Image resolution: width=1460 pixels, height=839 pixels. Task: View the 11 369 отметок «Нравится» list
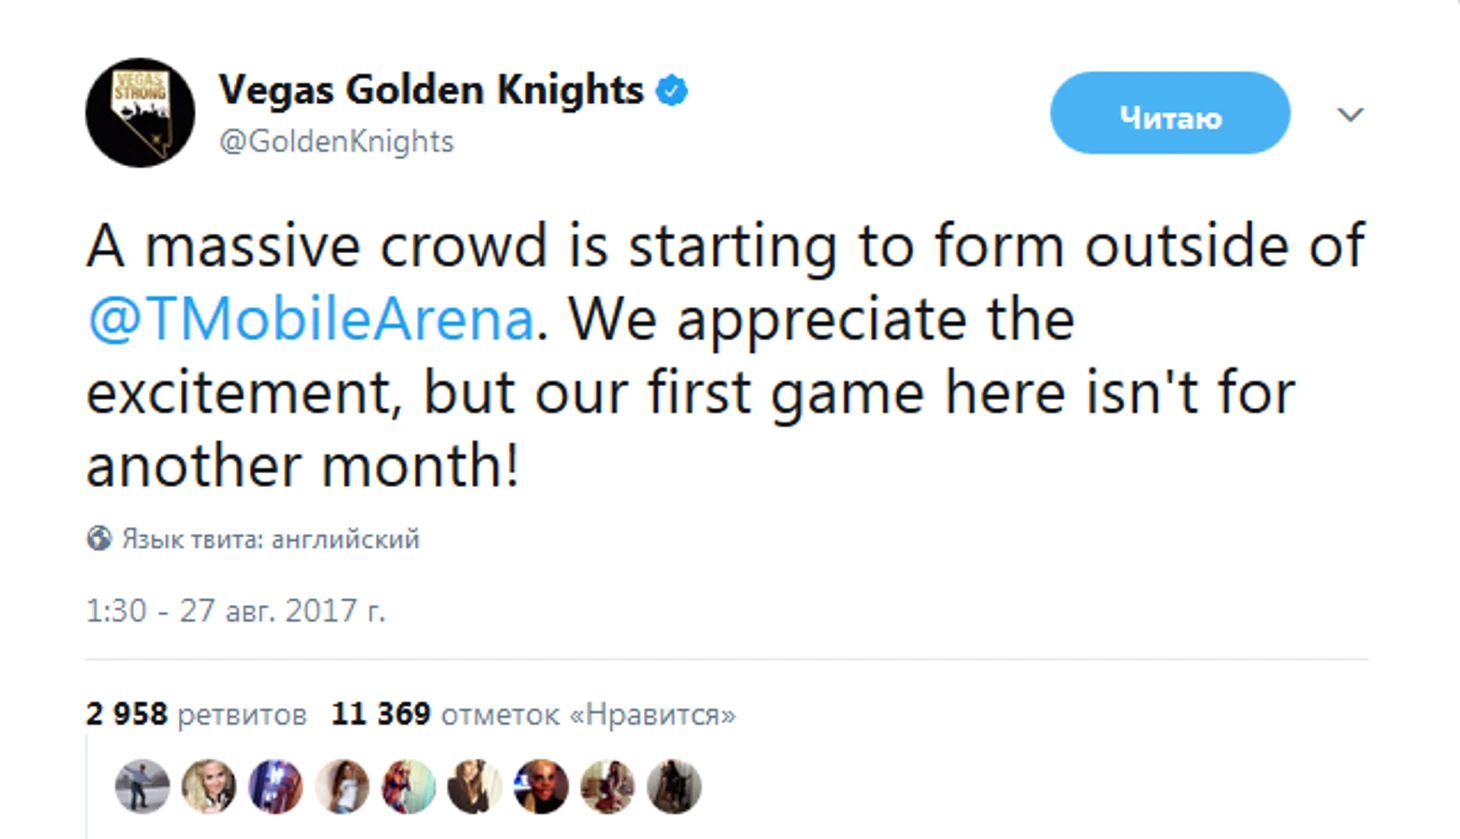pyautogui.click(x=533, y=714)
